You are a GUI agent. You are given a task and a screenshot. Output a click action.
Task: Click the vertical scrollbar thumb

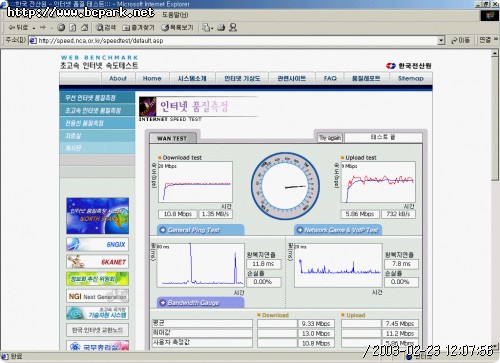pyautogui.click(x=495, y=119)
